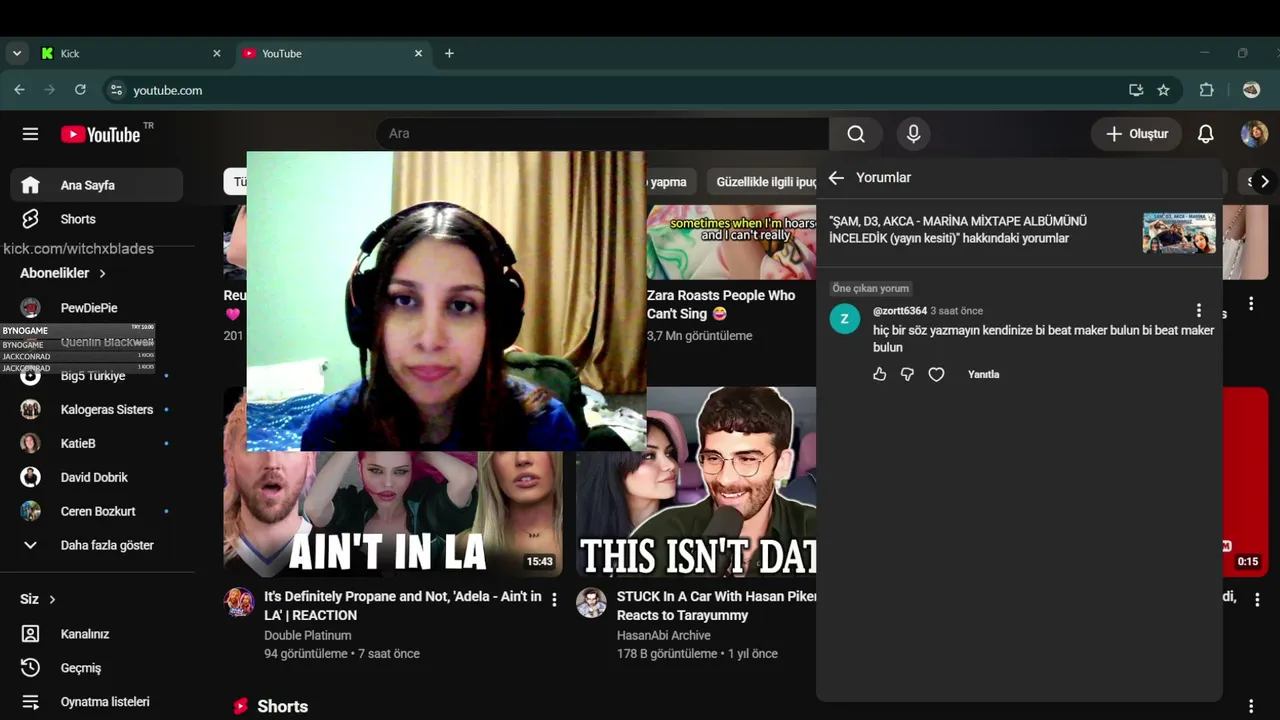This screenshot has width=1280, height=720.
Task: Open Double Platinum channel name link
Action: [308, 636]
